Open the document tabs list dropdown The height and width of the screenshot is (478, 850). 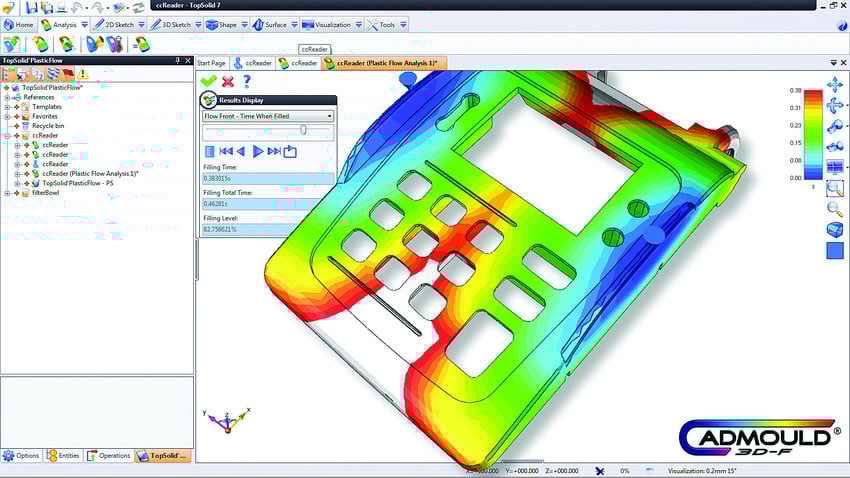click(x=834, y=63)
